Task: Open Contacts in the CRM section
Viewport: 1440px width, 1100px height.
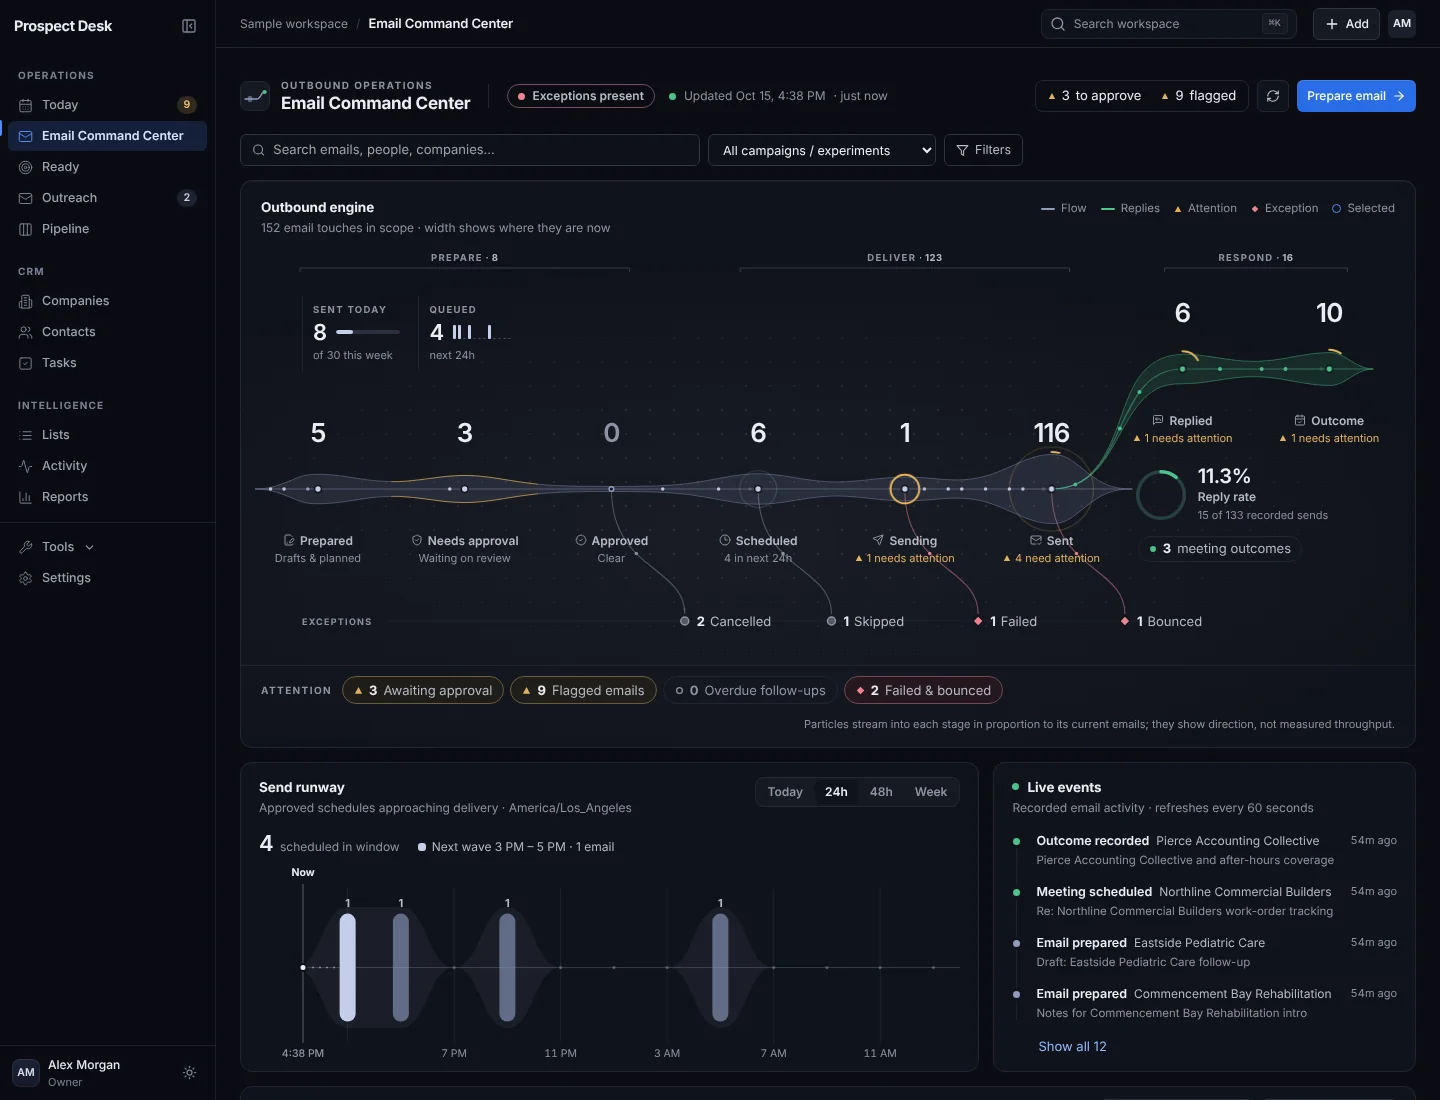Action: [x=107, y=332]
